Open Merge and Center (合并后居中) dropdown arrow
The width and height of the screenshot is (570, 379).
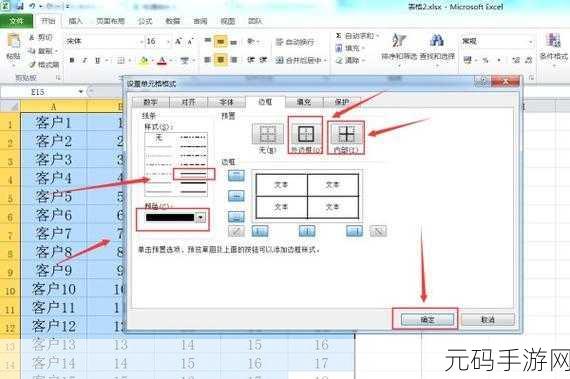click(326, 60)
